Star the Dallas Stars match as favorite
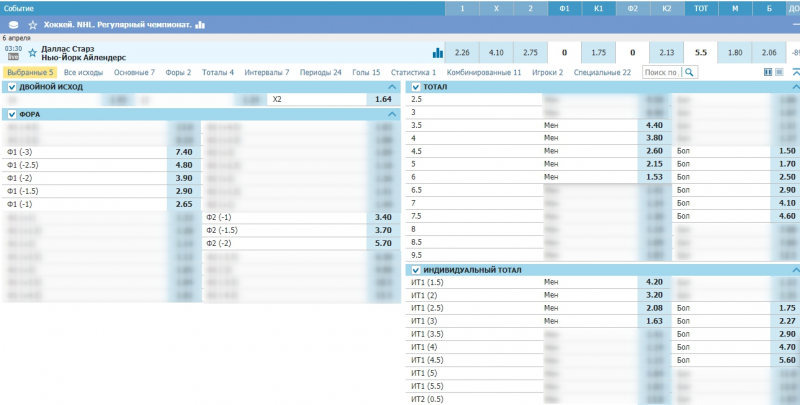The width and height of the screenshot is (800, 405). [x=33, y=52]
